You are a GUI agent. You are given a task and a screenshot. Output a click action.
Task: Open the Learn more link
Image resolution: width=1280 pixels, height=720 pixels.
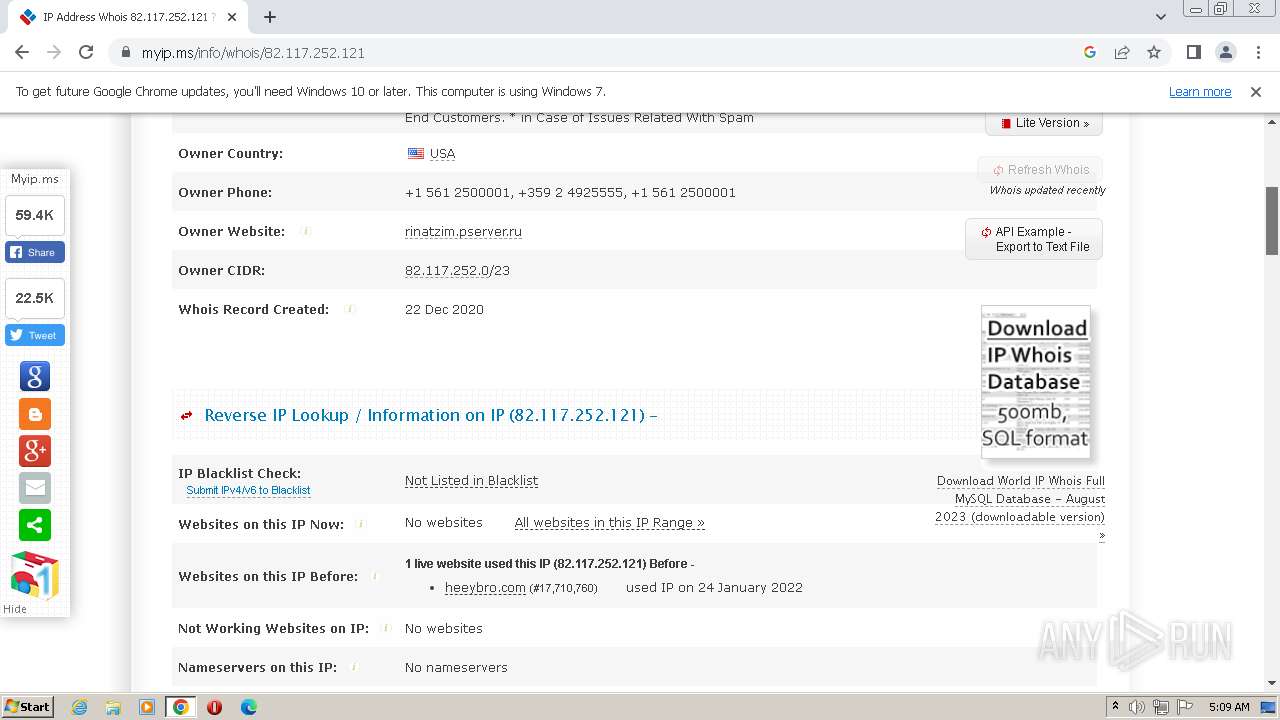pos(1200,91)
